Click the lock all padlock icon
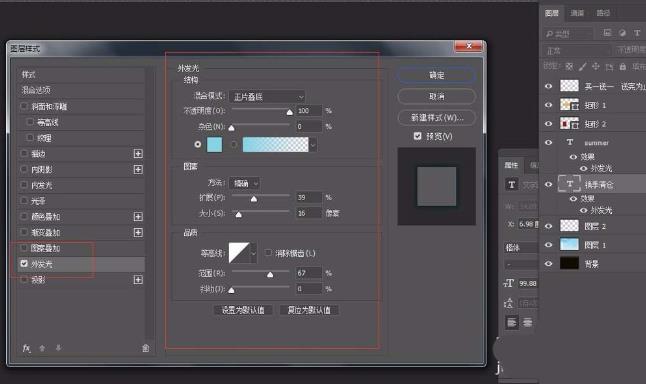Screen dimensions: 646x384 pos(623,66)
